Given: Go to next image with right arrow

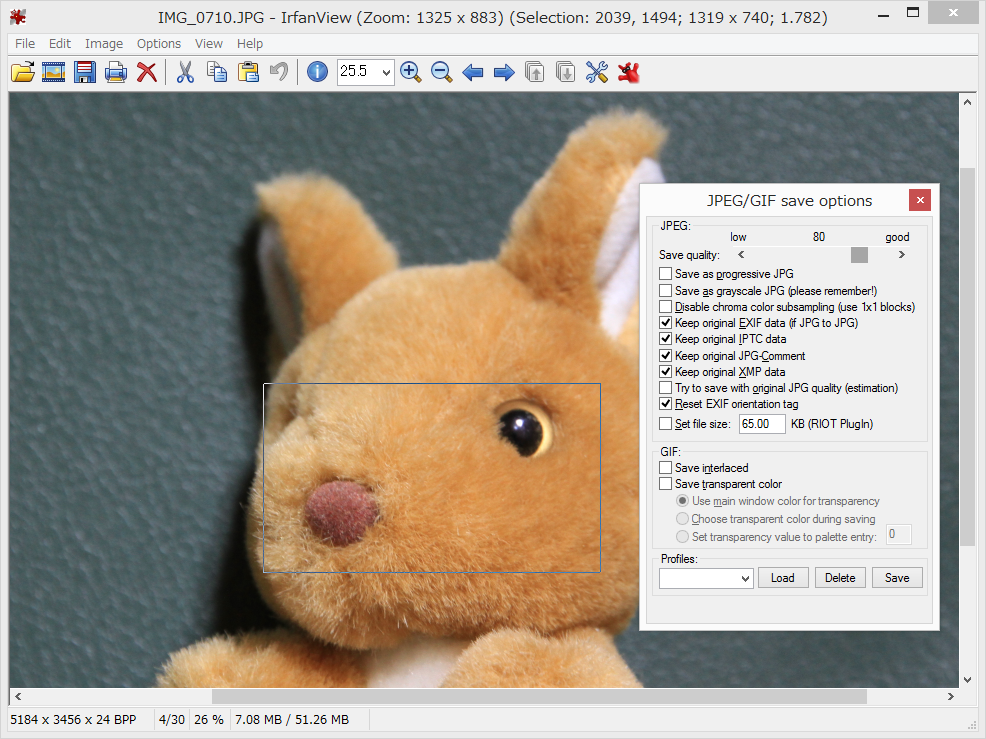Looking at the screenshot, I should [x=504, y=72].
